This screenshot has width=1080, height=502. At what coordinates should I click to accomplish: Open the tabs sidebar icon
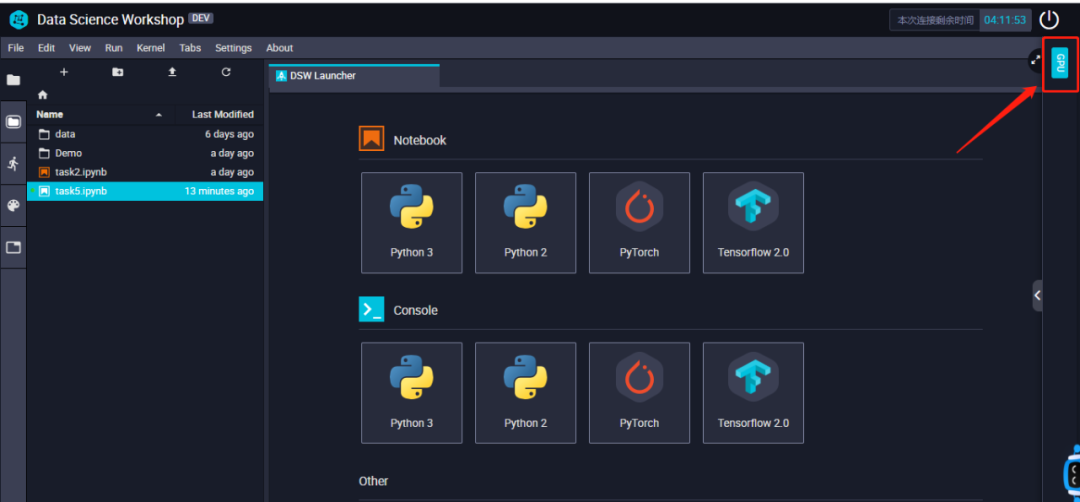click(x=13, y=247)
